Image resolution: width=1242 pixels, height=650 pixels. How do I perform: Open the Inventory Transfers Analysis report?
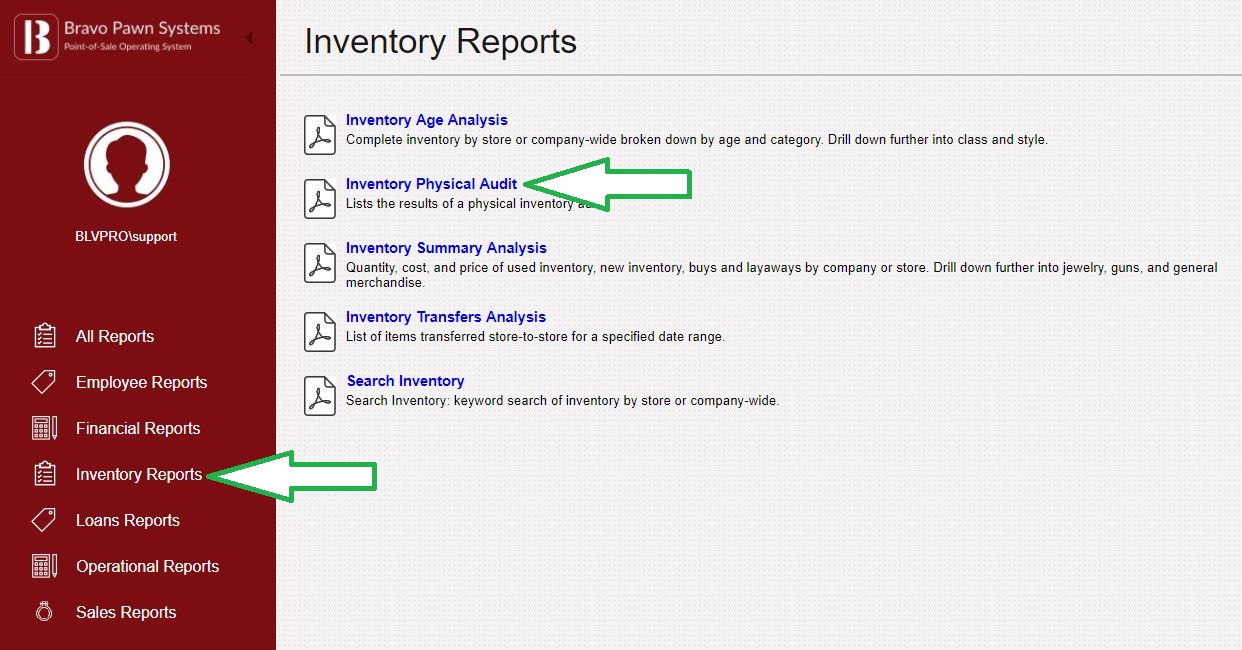coord(446,317)
